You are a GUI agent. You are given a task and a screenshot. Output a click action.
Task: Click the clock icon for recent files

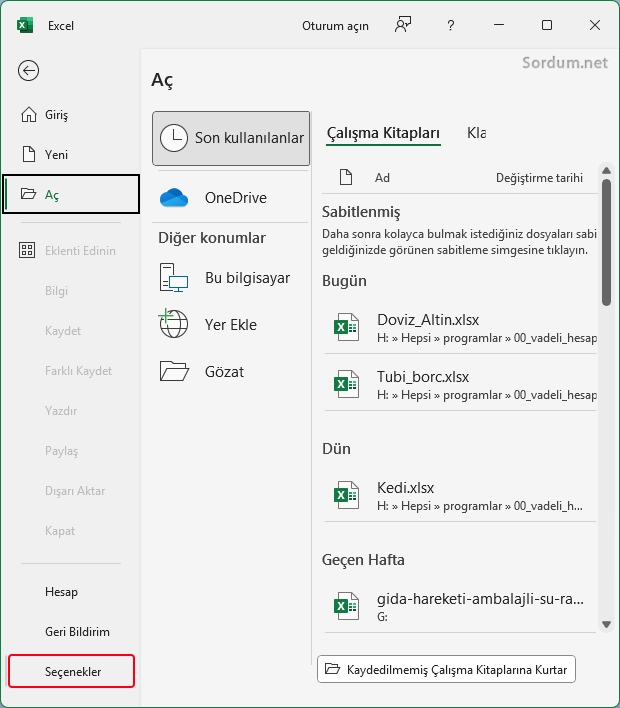point(174,138)
